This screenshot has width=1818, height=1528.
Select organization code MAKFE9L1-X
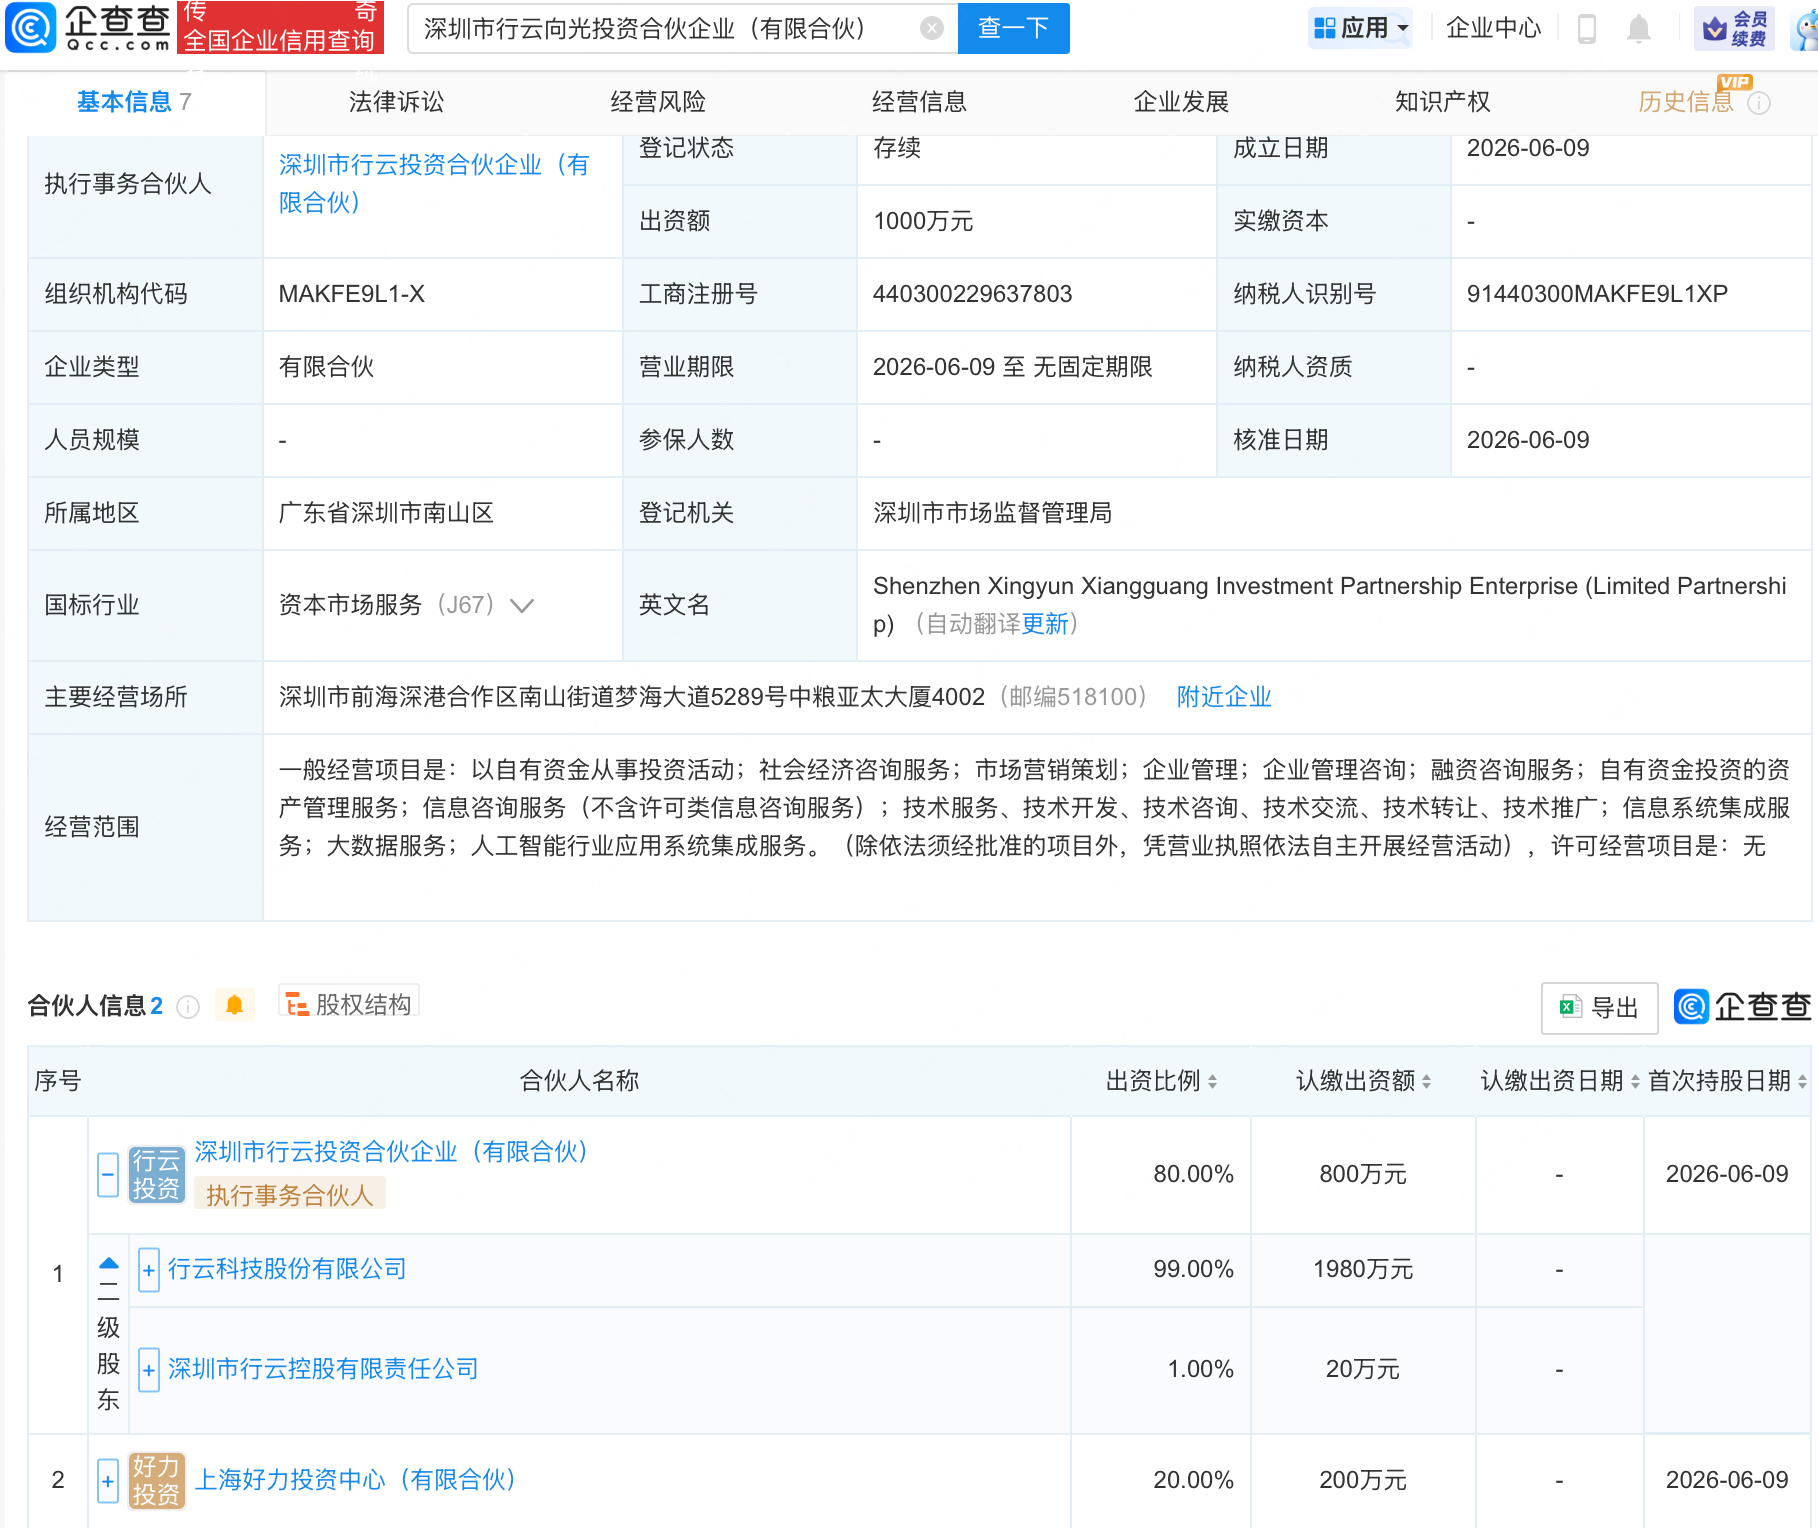pos(352,294)
